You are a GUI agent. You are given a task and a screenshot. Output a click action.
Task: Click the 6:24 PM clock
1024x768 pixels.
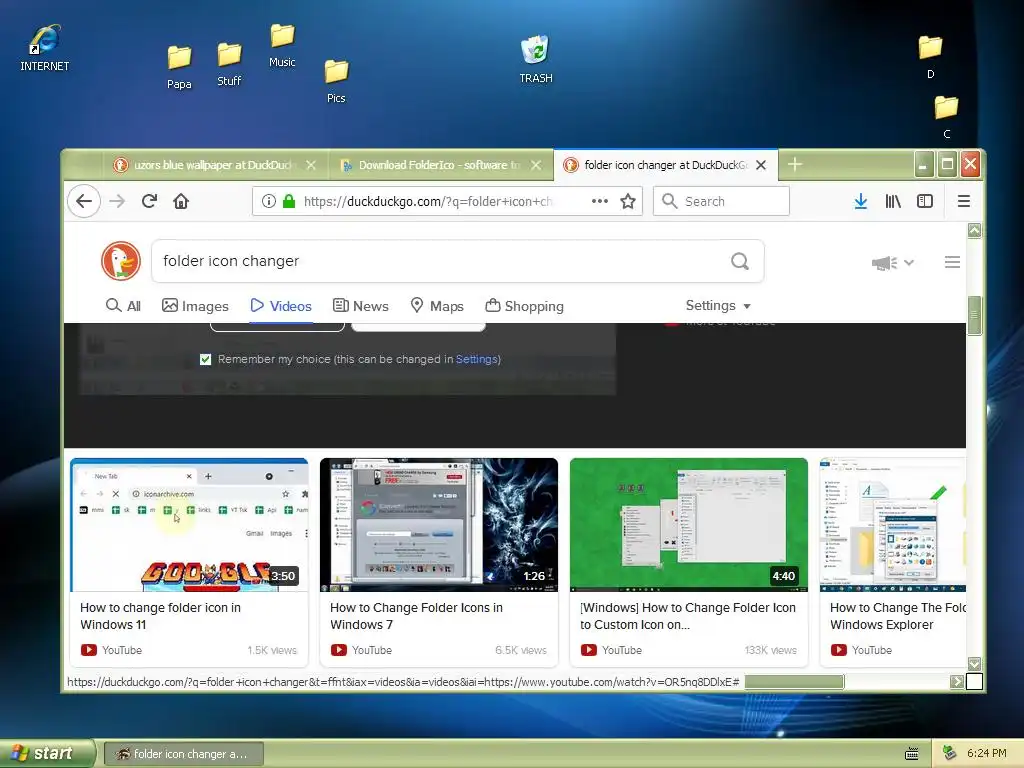point(987,753)
